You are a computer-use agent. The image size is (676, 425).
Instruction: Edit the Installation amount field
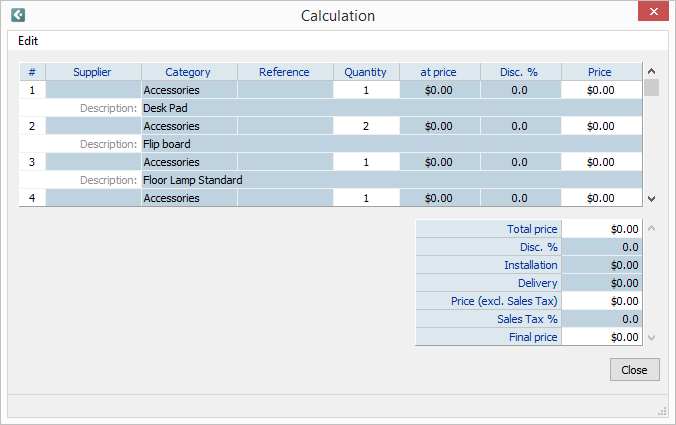[x=601, y=265]
